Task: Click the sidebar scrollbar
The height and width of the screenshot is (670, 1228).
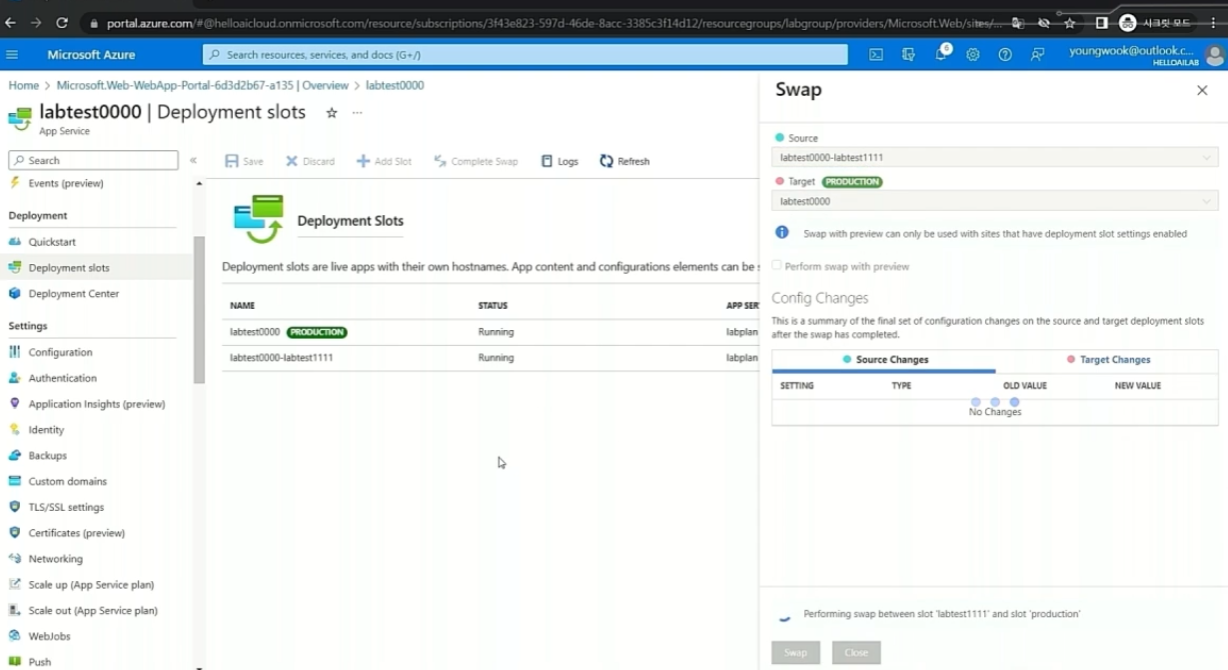Action: (199, 310)
